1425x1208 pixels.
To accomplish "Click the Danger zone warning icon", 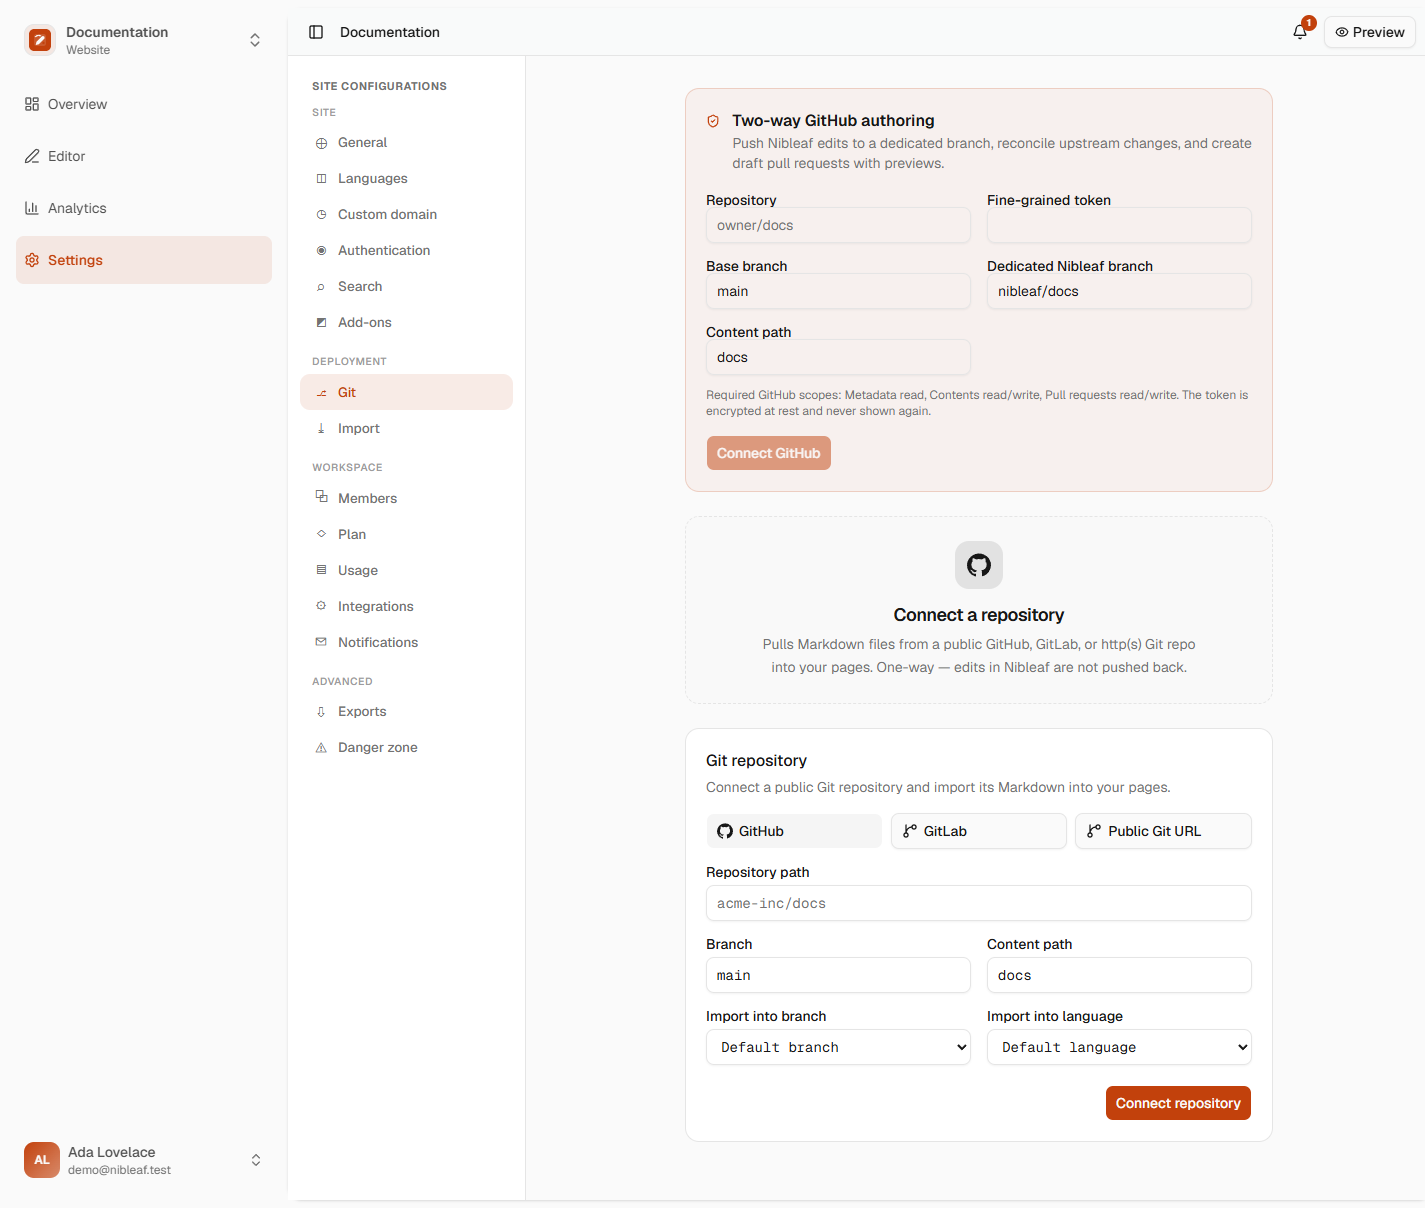I will click(321, 748).
